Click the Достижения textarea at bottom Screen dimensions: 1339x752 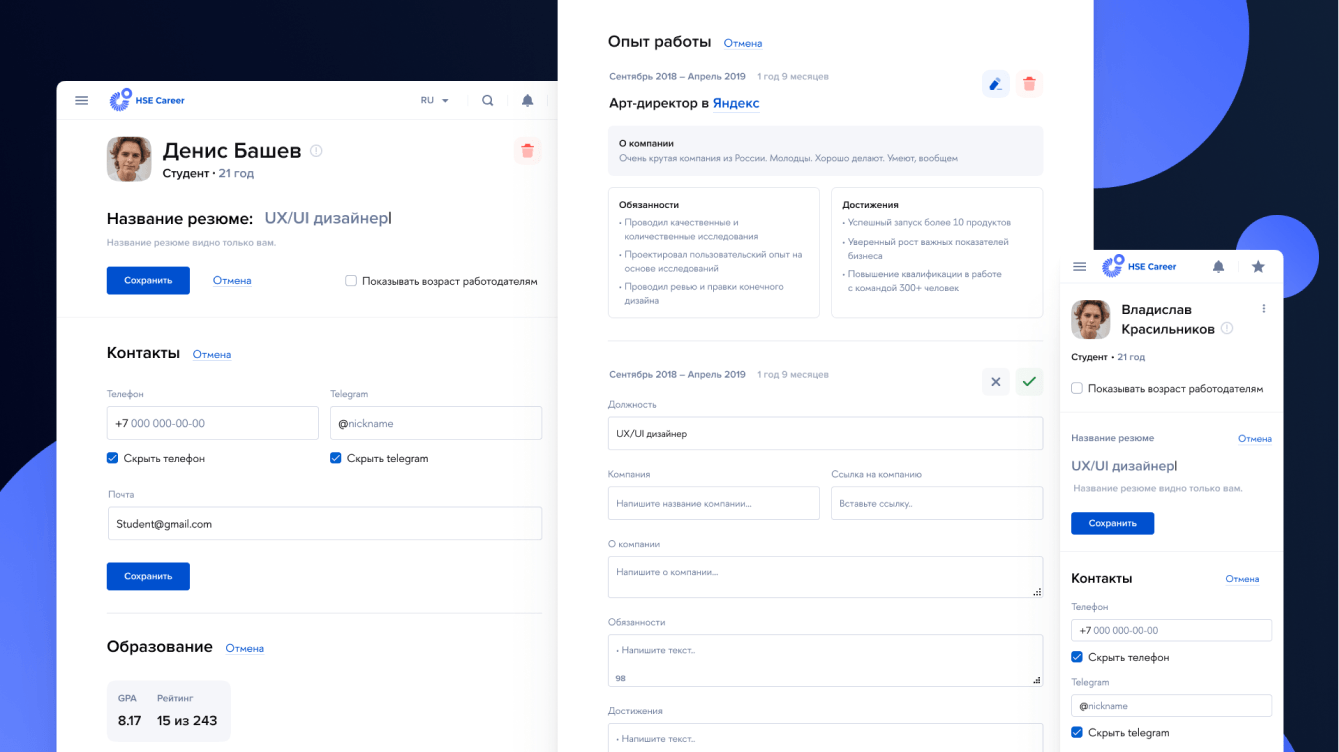[825, 738]
